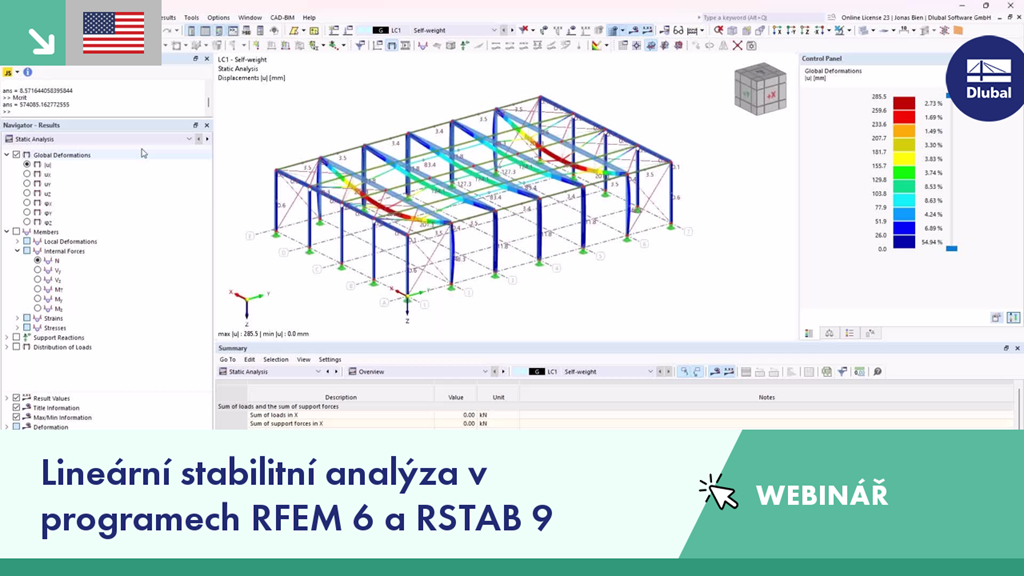The height and width of the screenshot is (576, 1024).
Task: Click the red 285.5 color swatch in legend
Action: tap(904, 103)
